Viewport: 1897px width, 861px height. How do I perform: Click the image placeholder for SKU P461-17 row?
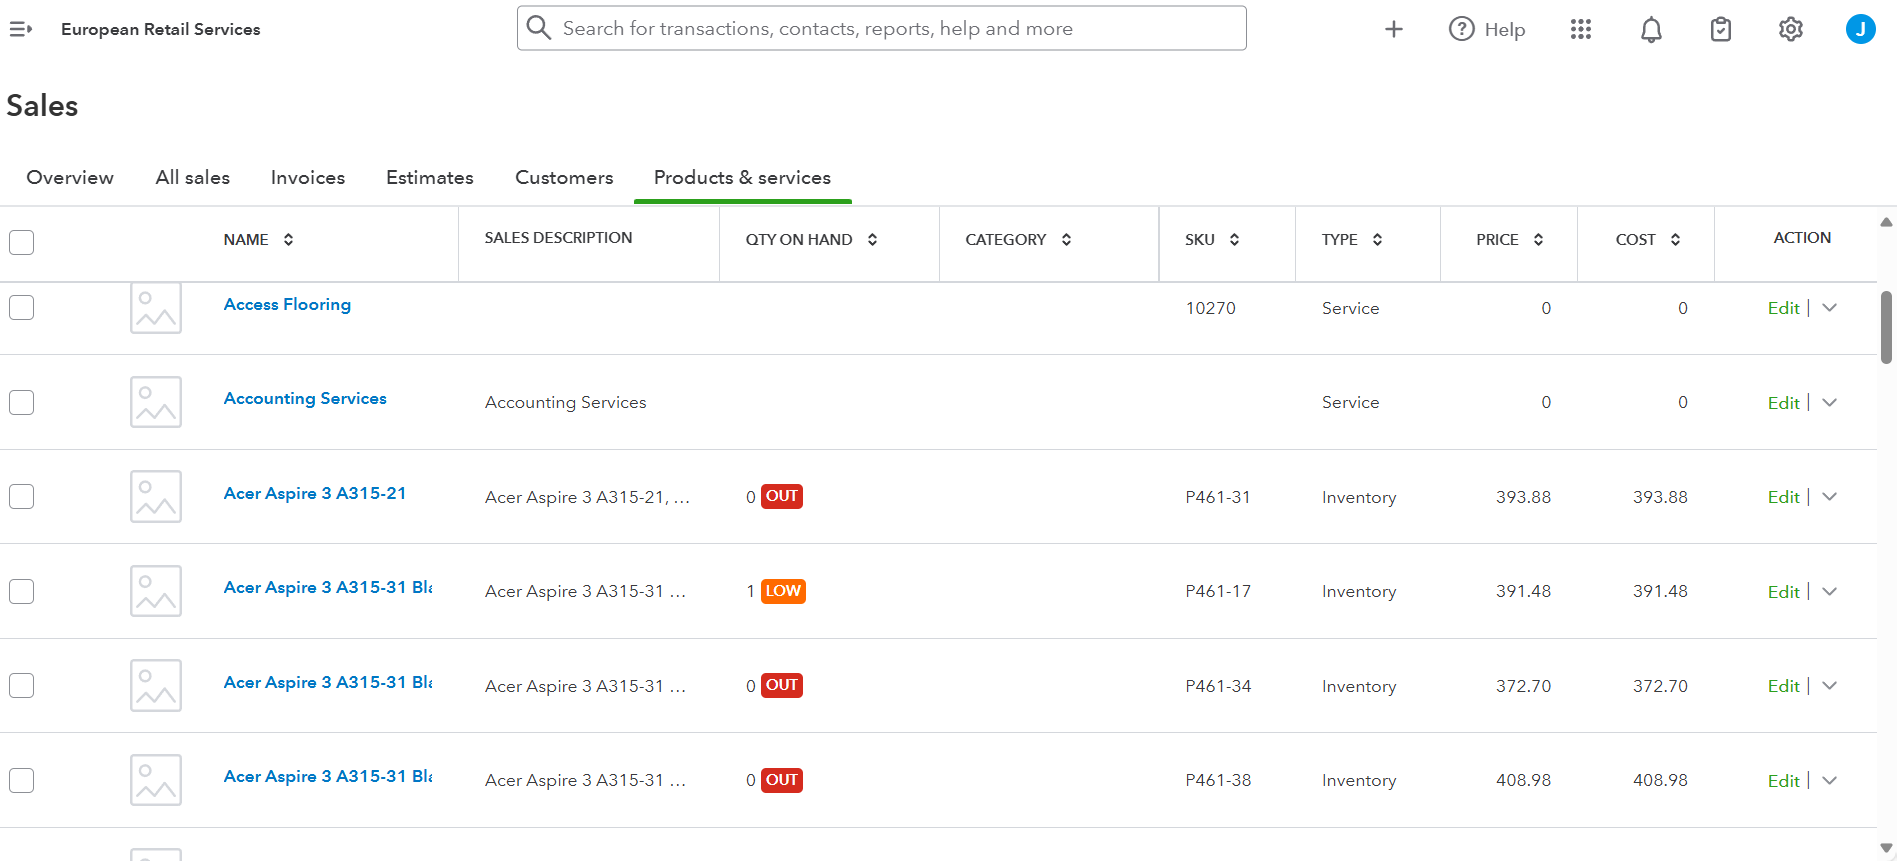point(156,591)
